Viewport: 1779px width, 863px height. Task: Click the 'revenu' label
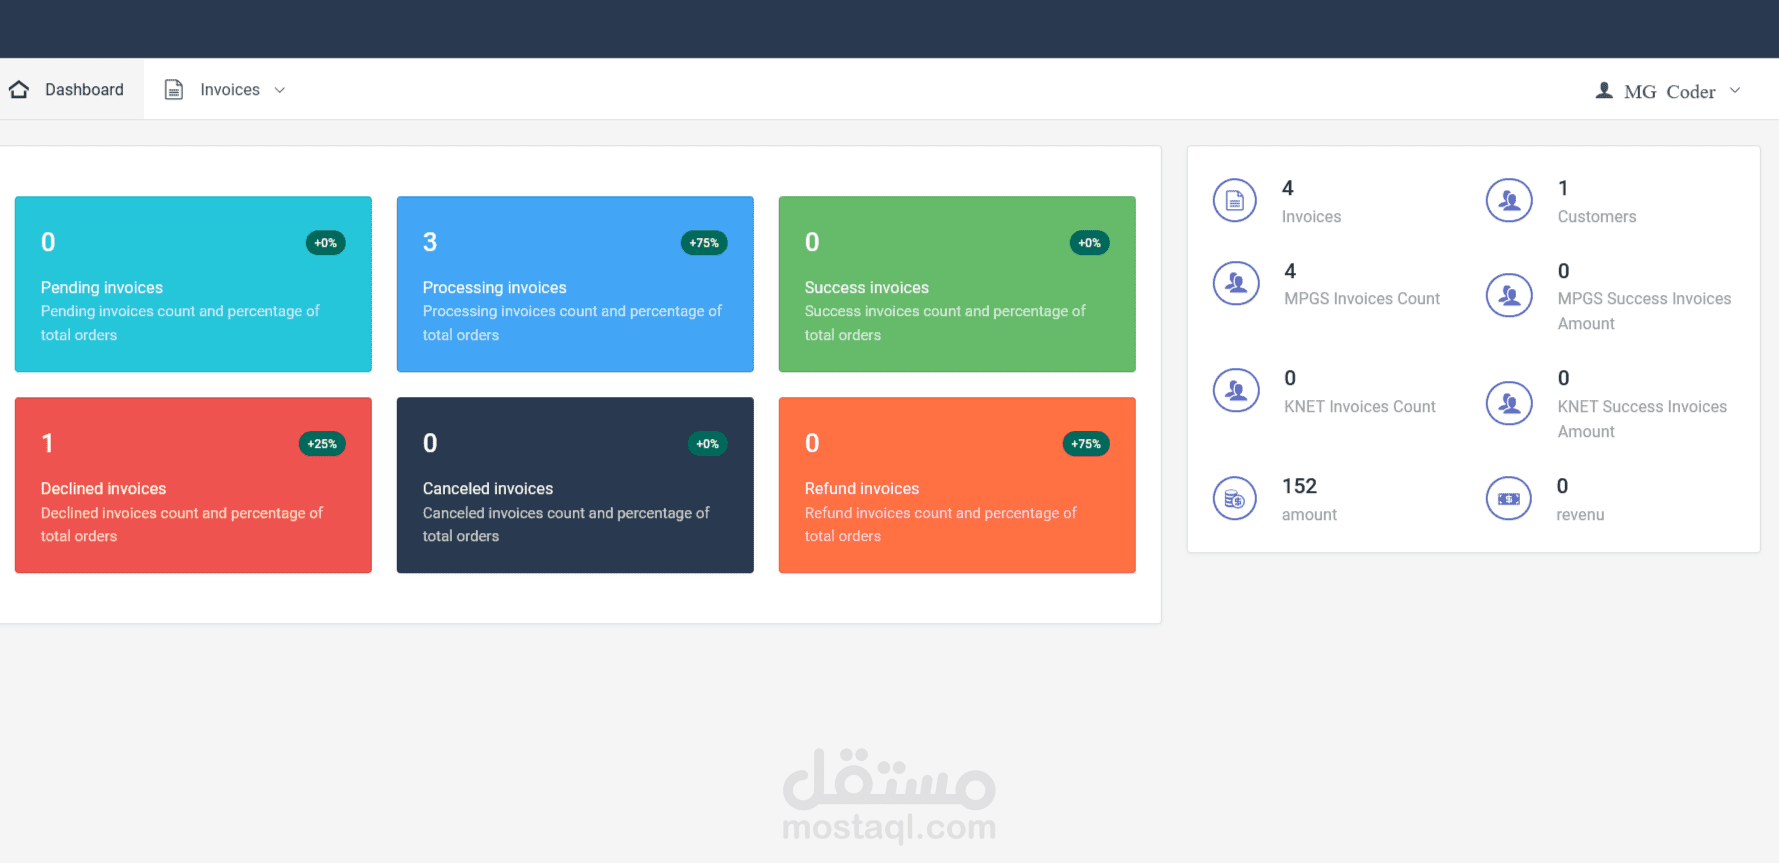(1580, 515)
